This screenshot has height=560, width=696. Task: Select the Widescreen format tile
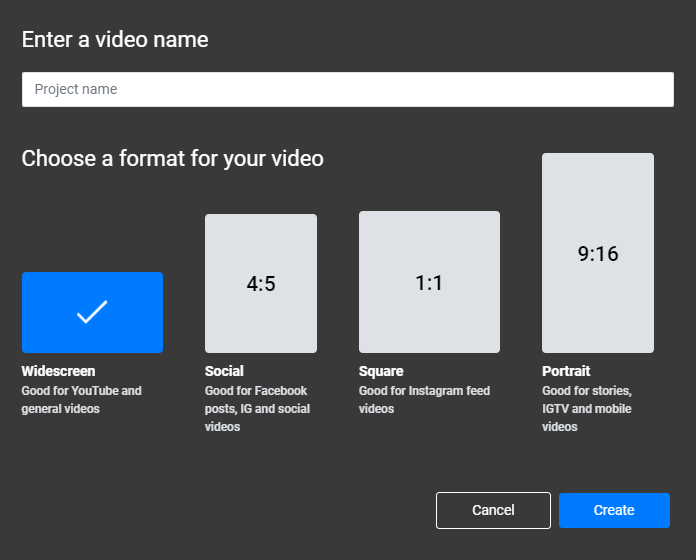coord(92,312)
